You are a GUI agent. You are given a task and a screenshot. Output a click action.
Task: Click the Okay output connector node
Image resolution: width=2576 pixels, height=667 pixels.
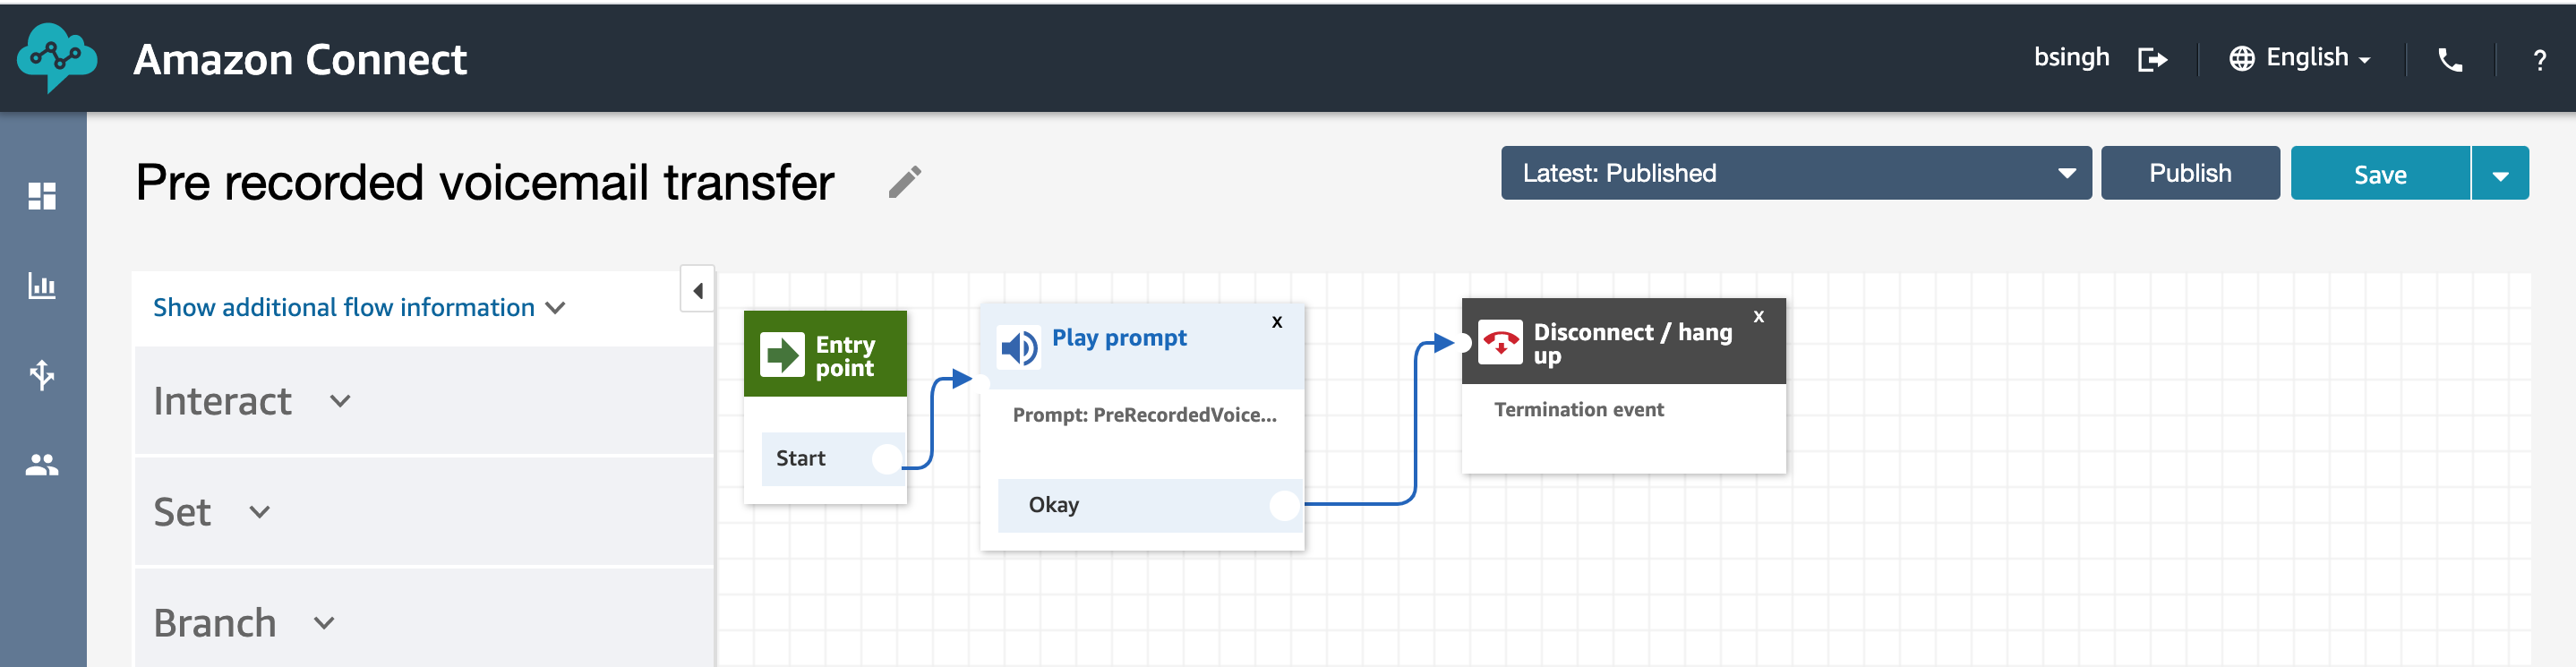coord(1284,505)
